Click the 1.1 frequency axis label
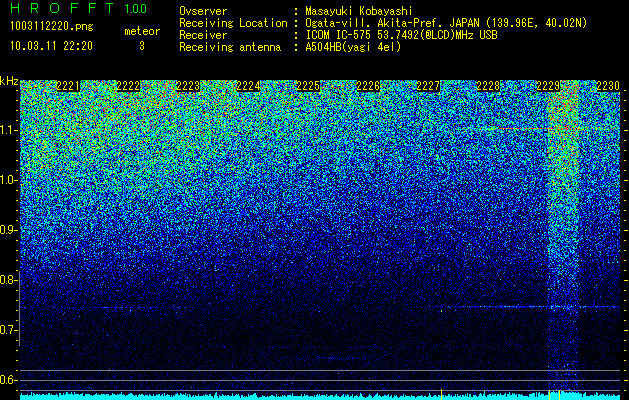Image resolution: width=629 pixels, height=400 pixels. (8, 130)
